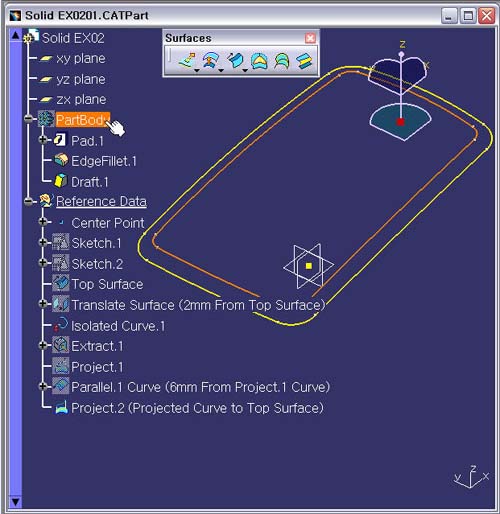Open dropdown arrow beside Extrude tool
500x514 pixels.
[x=197, y=70]
